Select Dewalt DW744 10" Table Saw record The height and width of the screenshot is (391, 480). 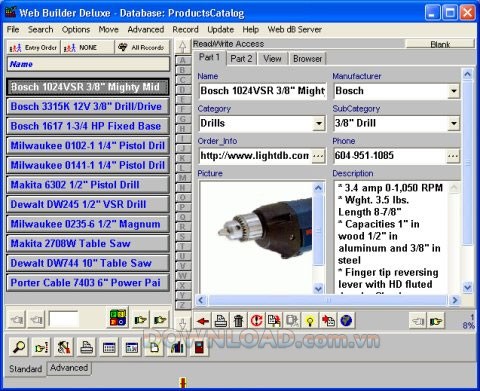pyautogui.click(x=88, y=263)
